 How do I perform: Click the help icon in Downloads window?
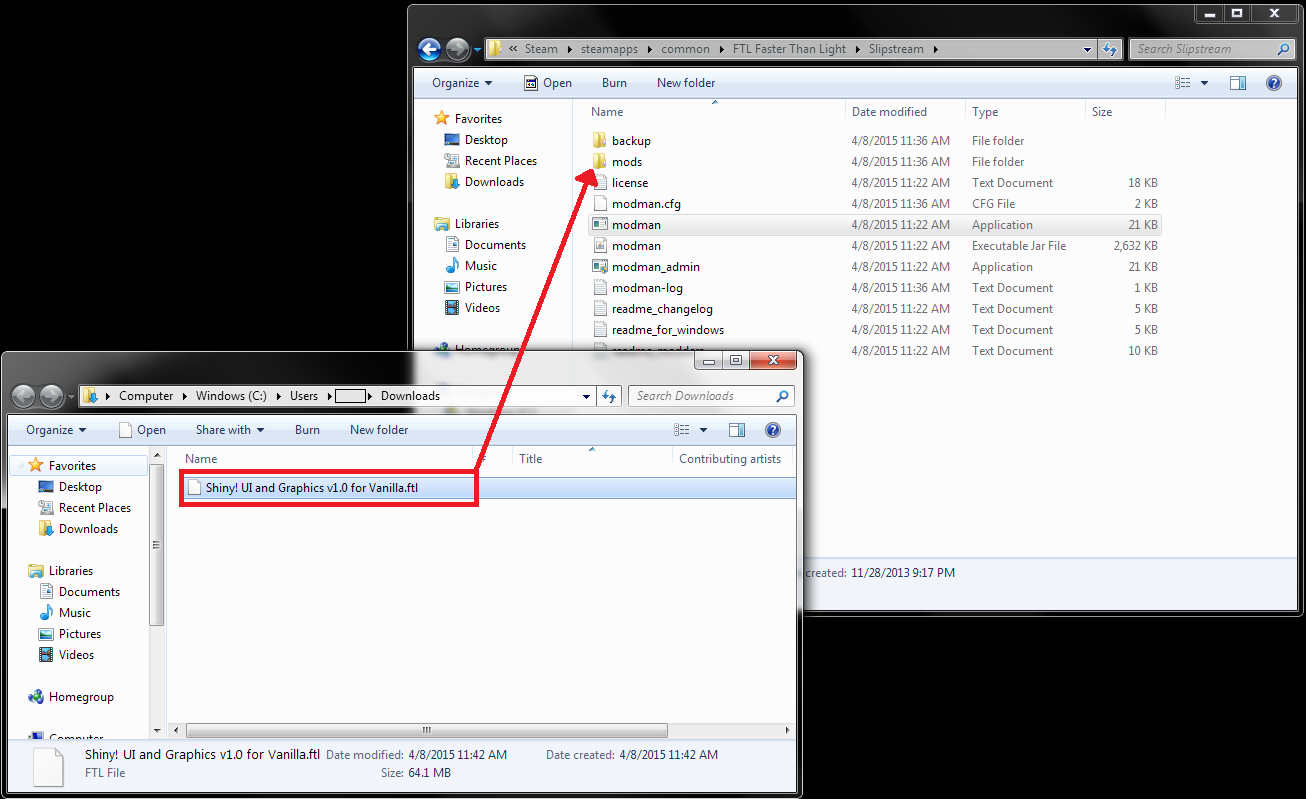[x=772, y=430]
